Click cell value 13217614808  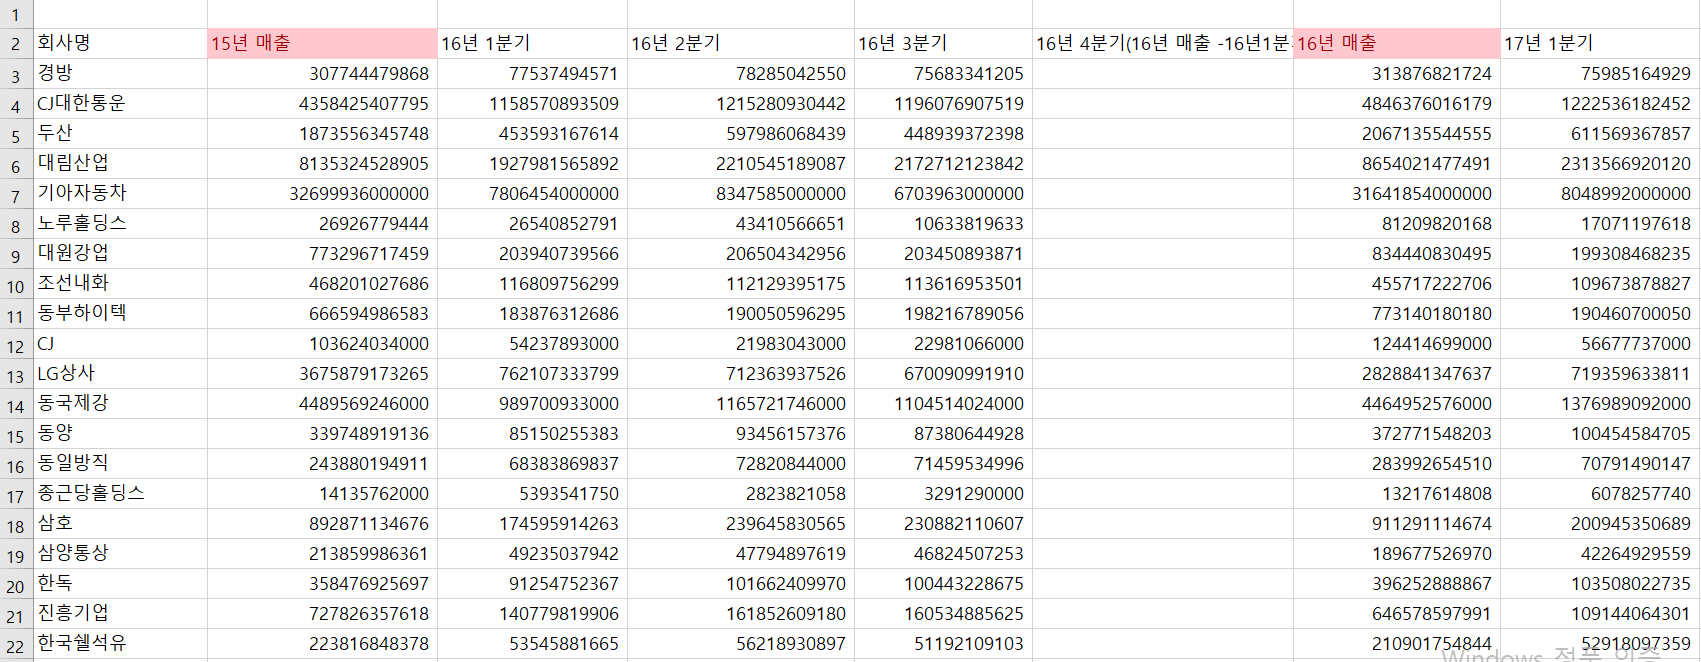pyautogui.click(x=1397, y=493)
